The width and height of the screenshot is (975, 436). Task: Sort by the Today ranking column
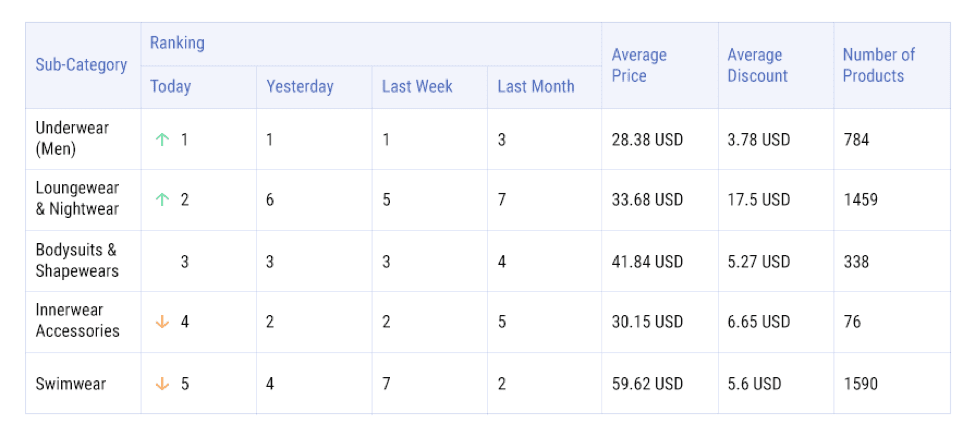pos(170,87)
